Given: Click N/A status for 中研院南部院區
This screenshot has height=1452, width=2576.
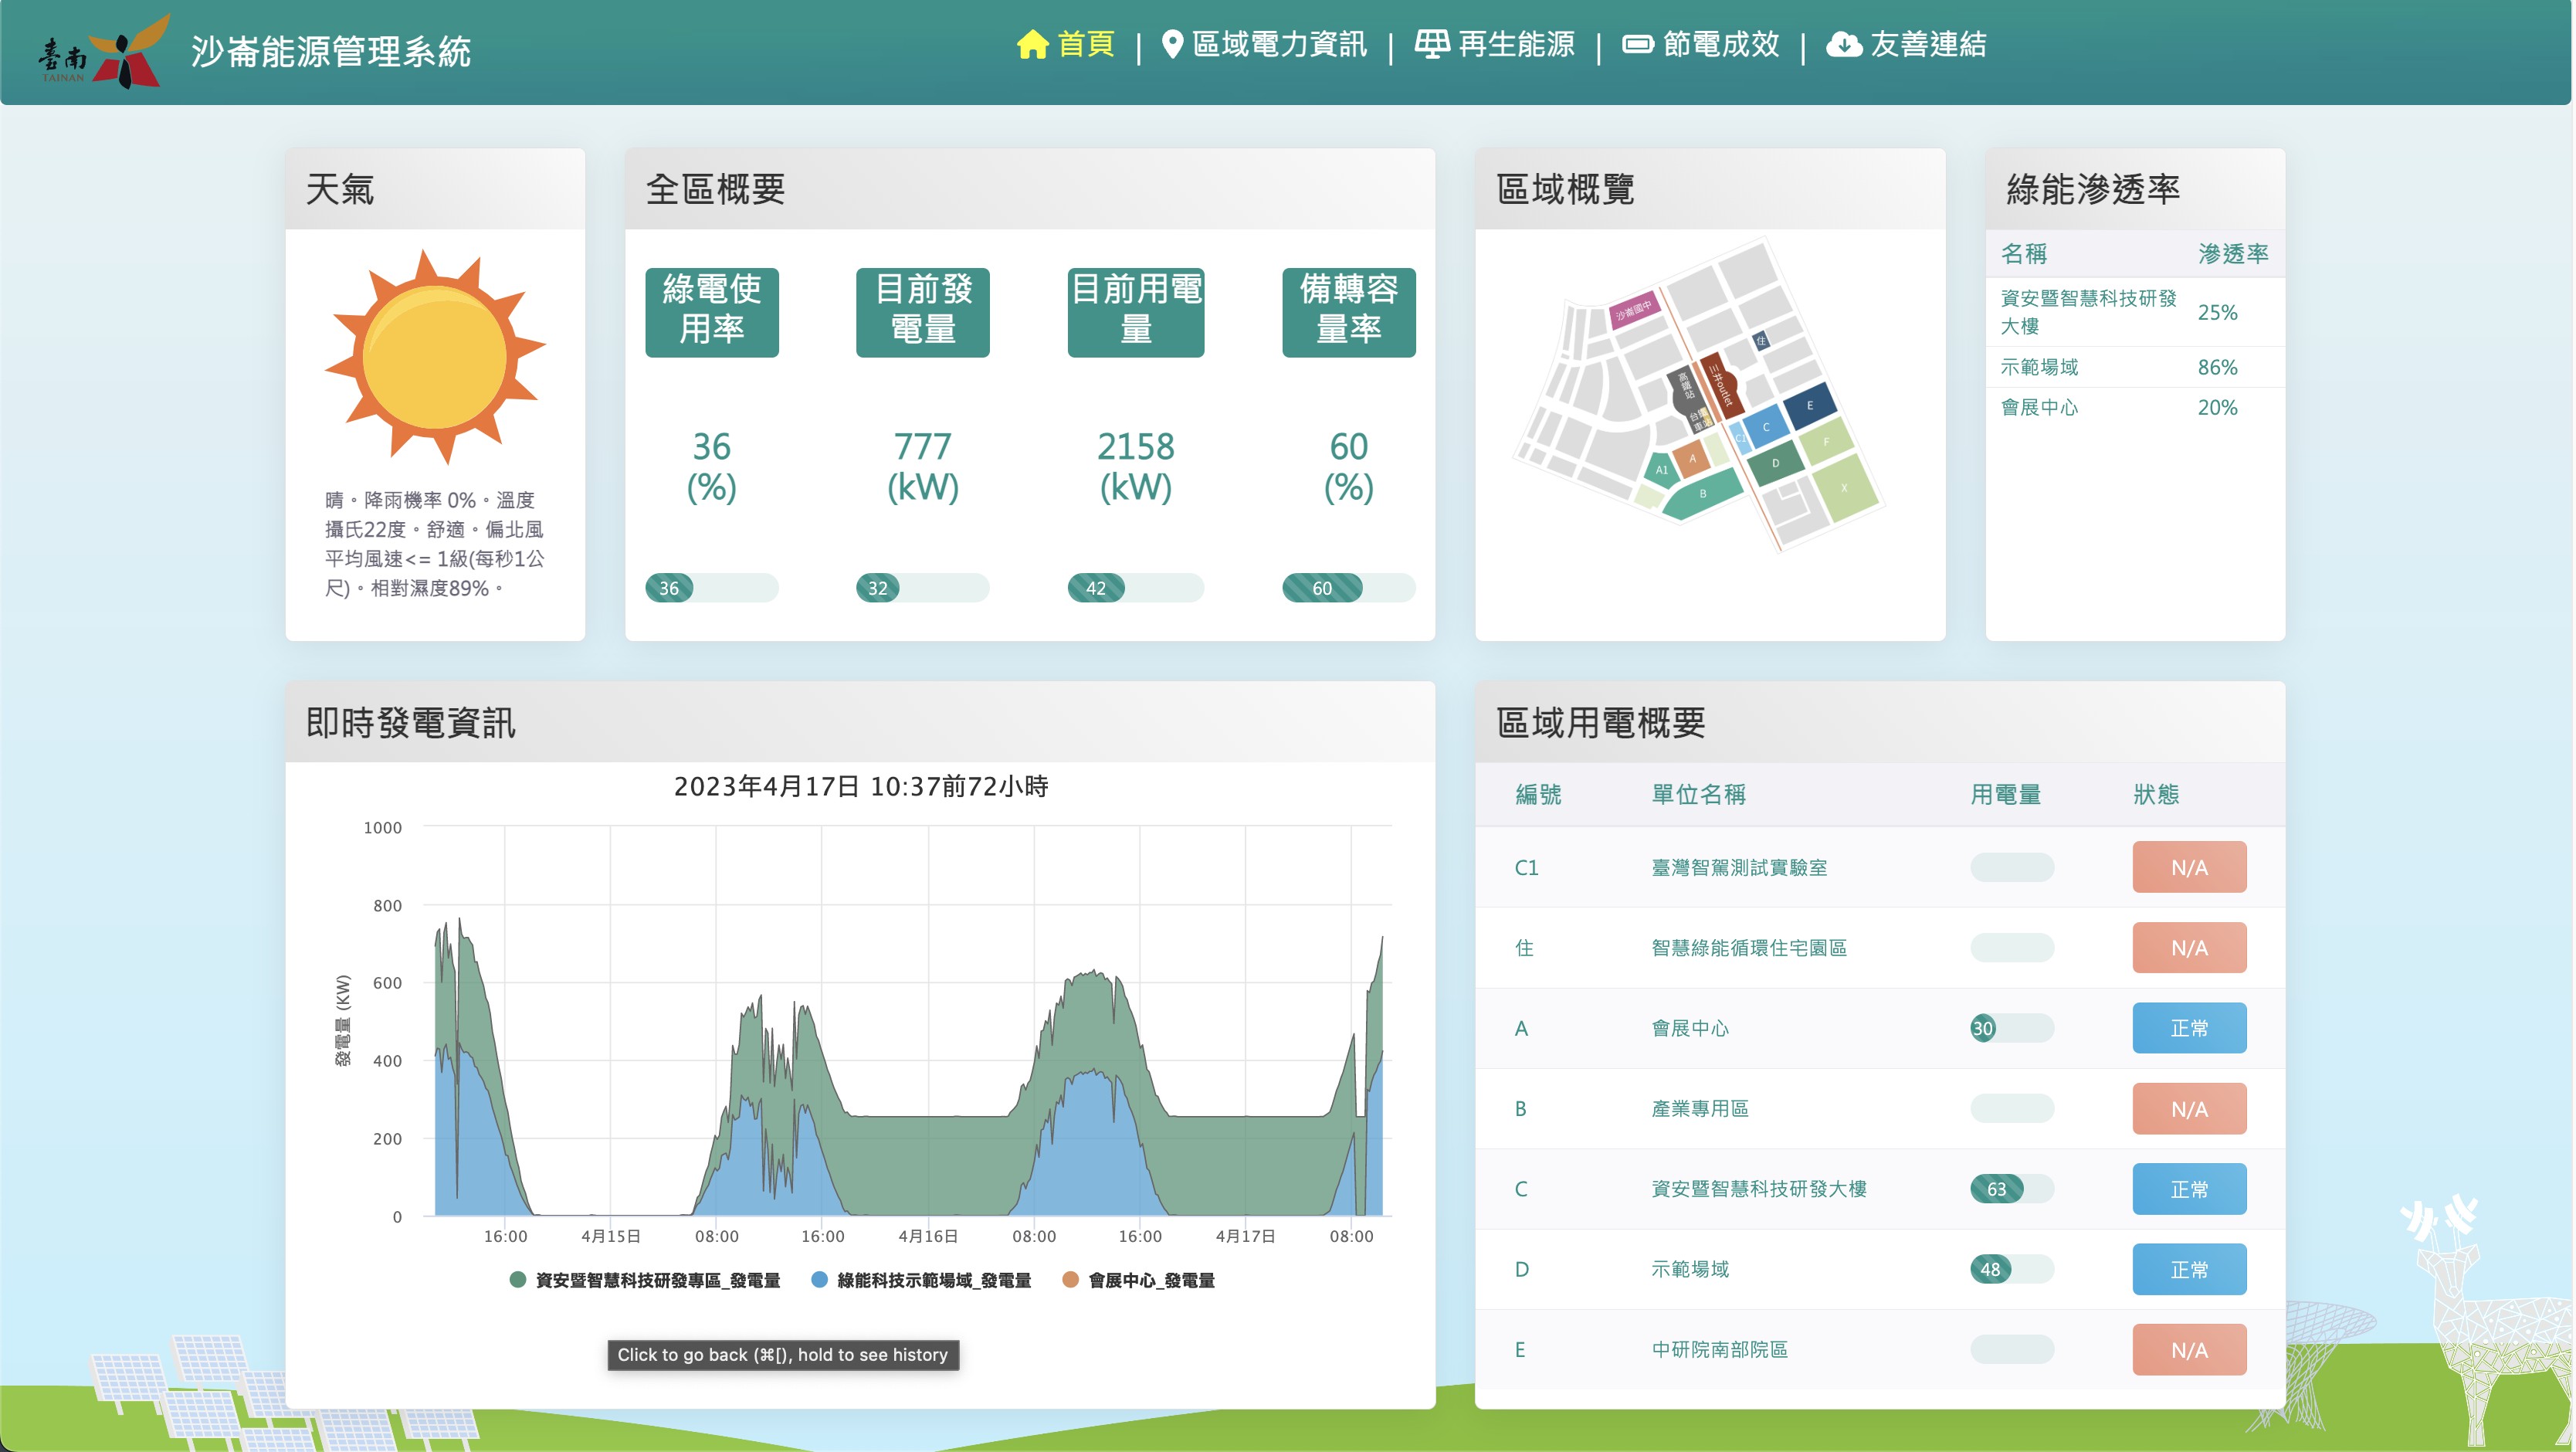Looking at the screenshot, I should [2189, 1350].
